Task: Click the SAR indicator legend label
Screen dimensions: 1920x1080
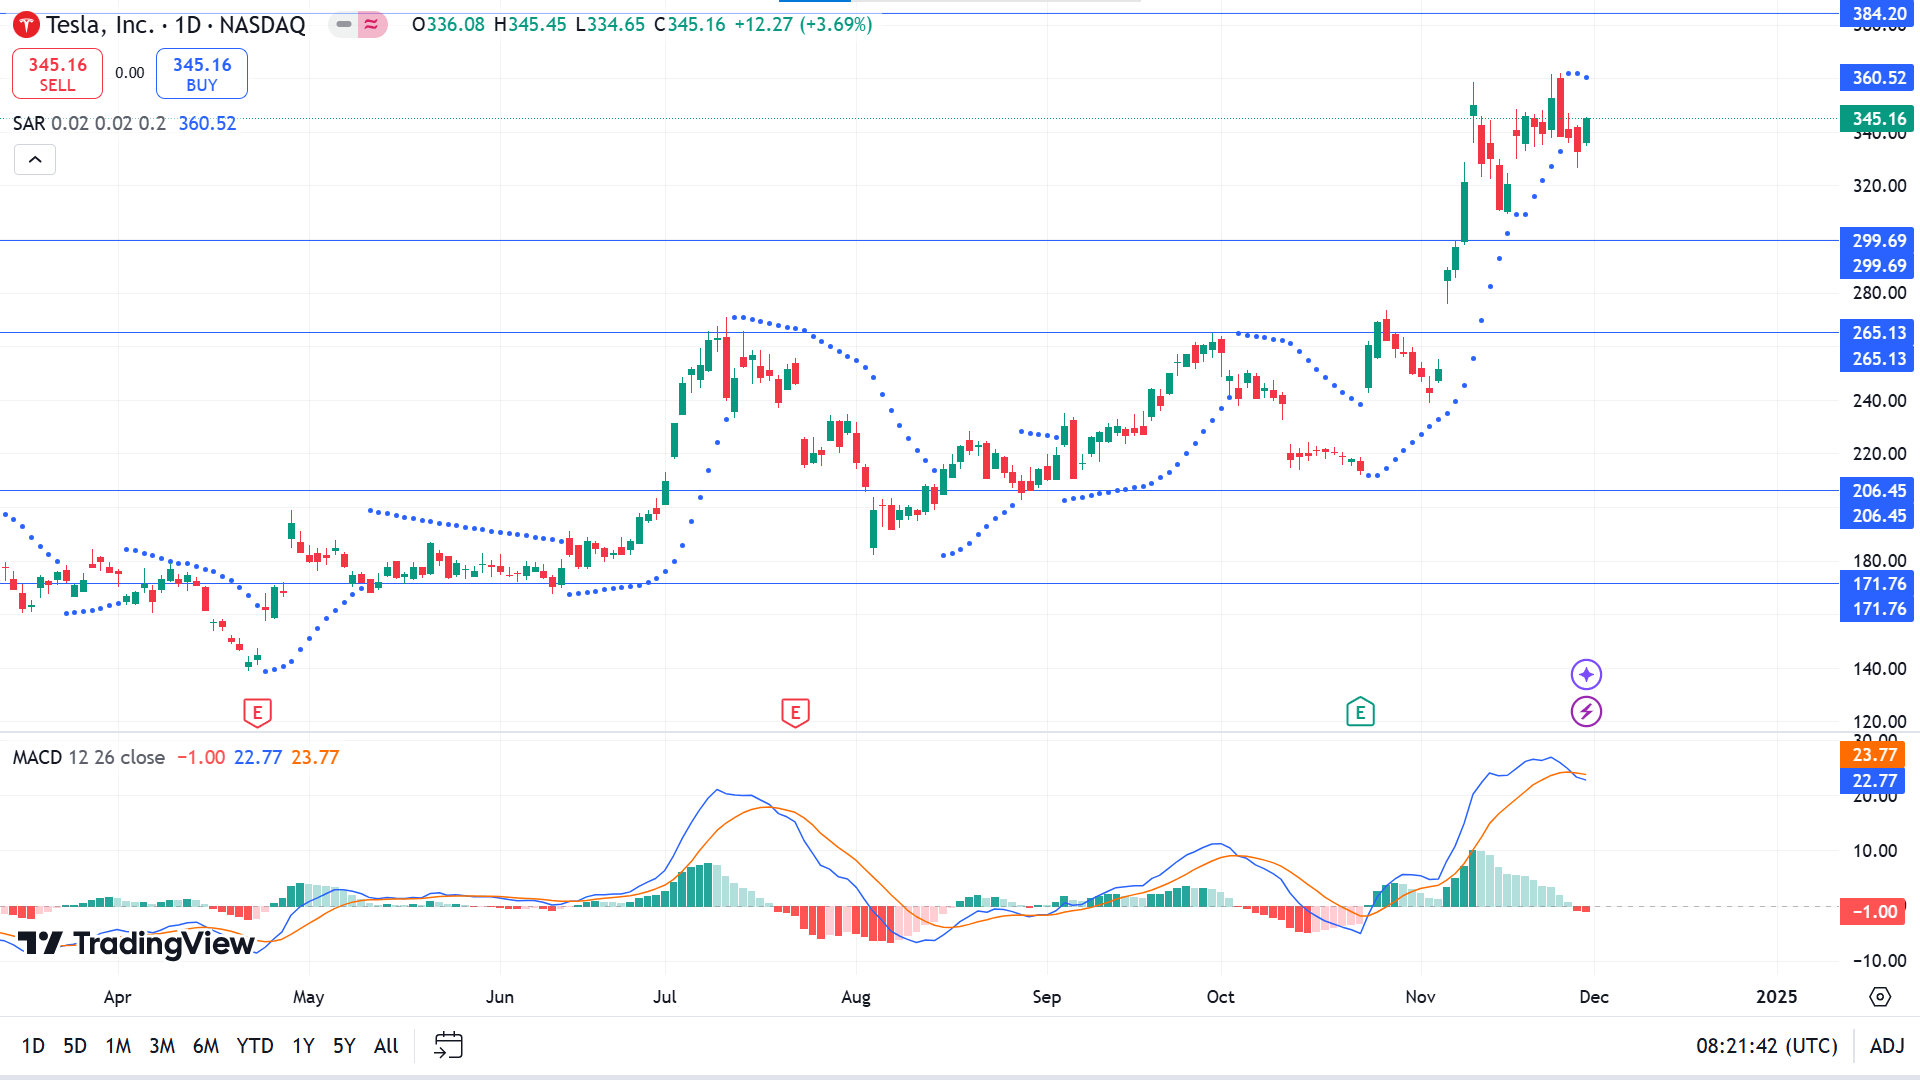Action: click(x=29, y=123)
